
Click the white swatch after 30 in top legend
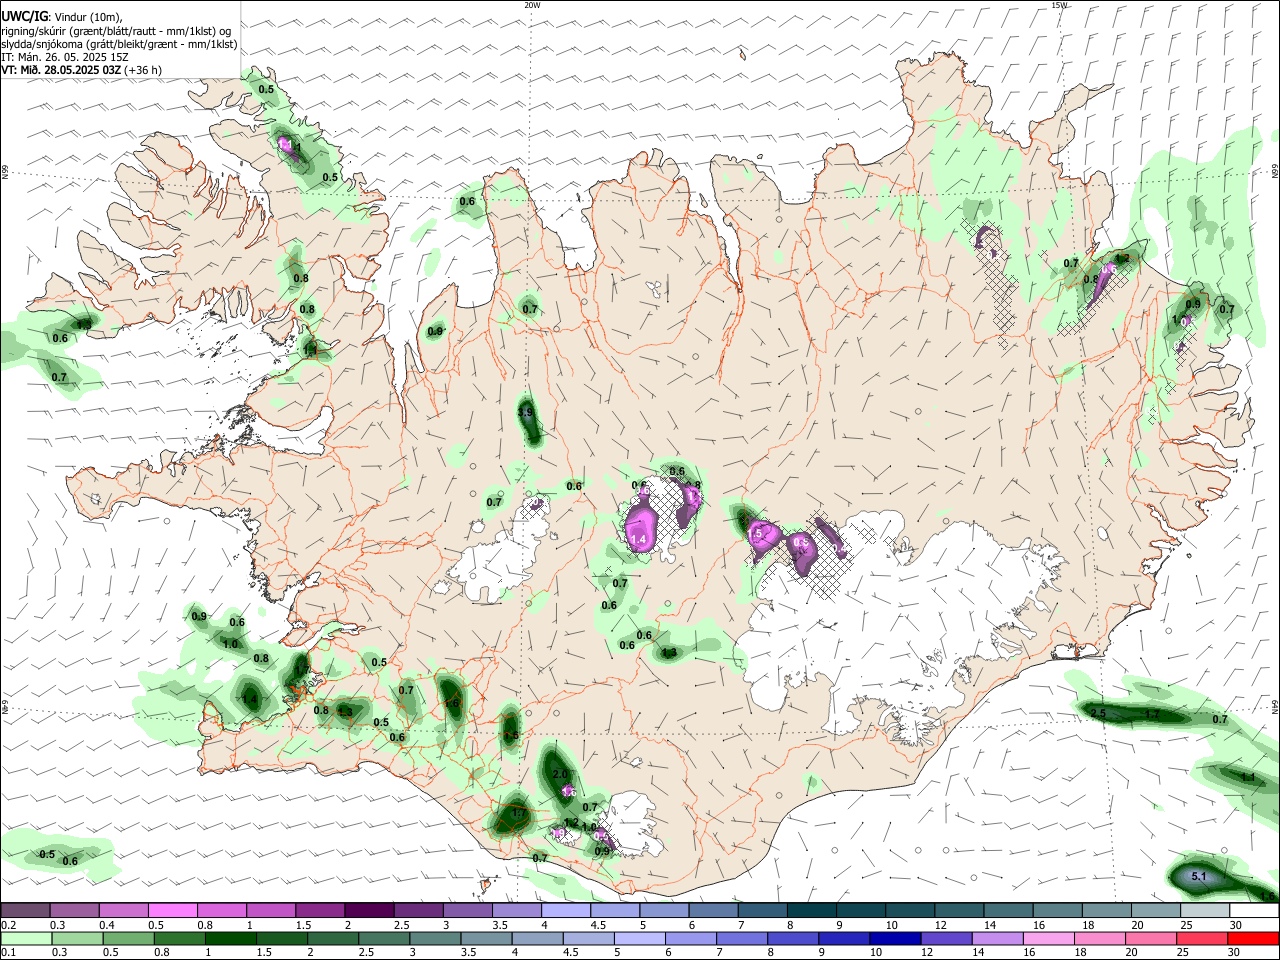(x=1253, y=911)
